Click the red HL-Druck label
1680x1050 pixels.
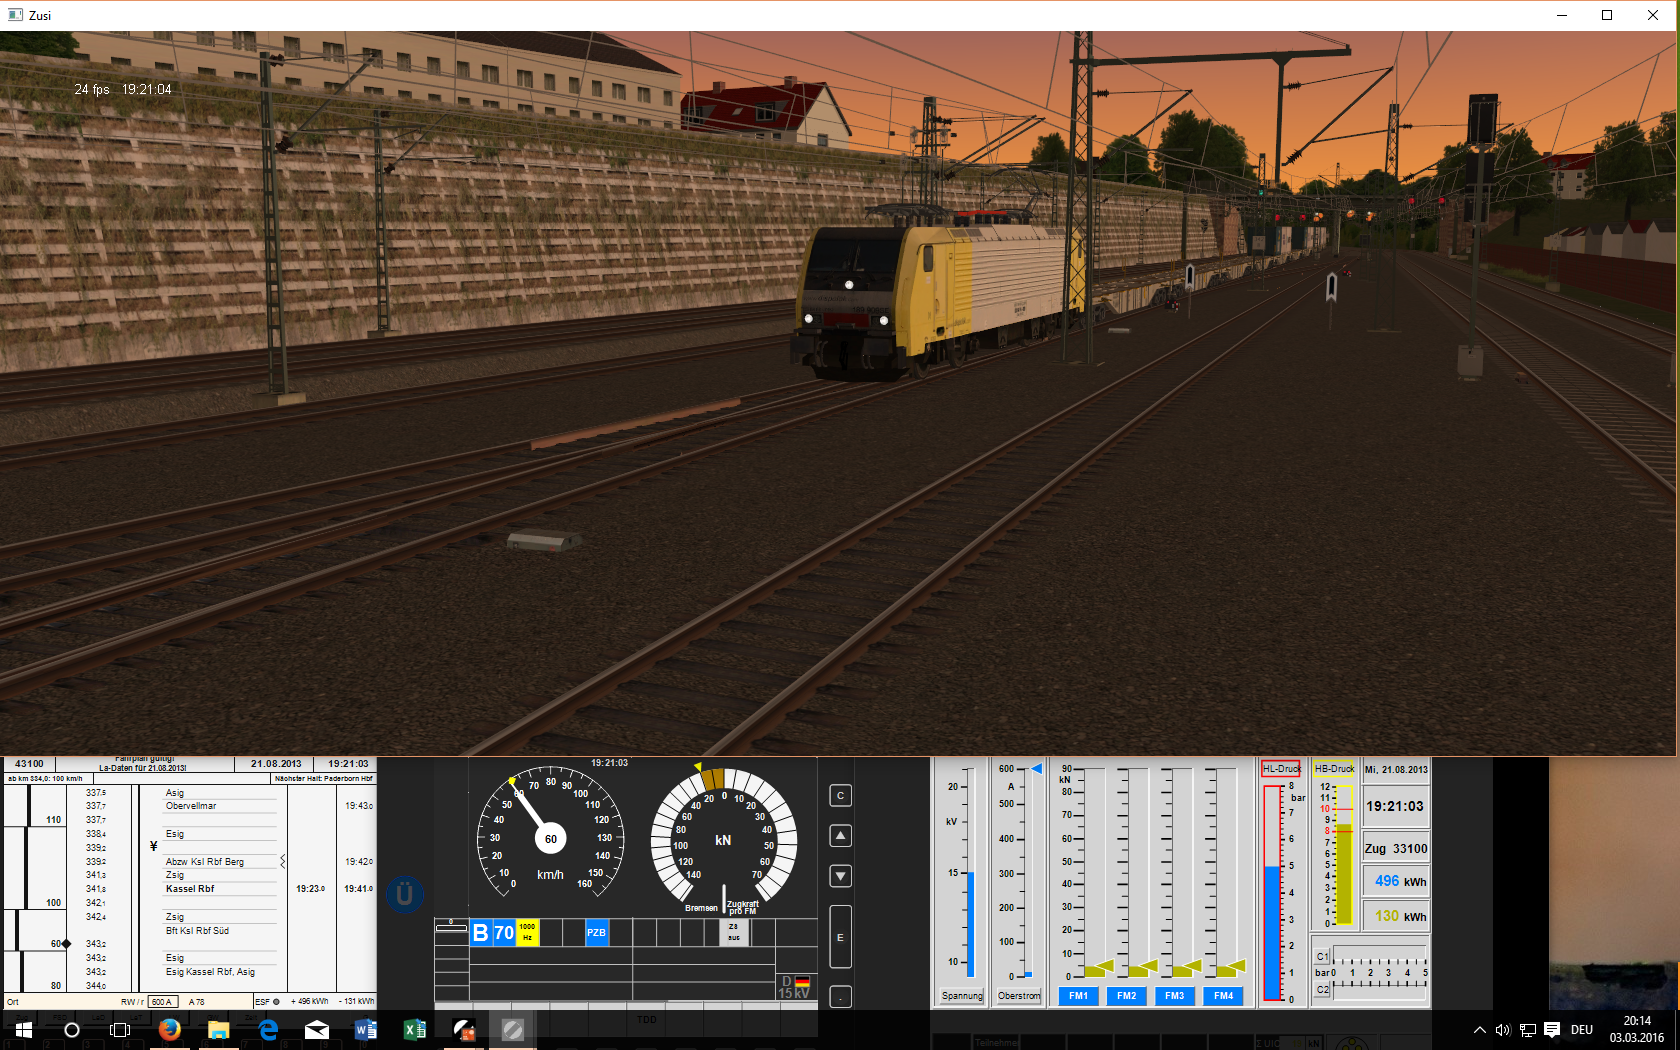pos(1281,769)
